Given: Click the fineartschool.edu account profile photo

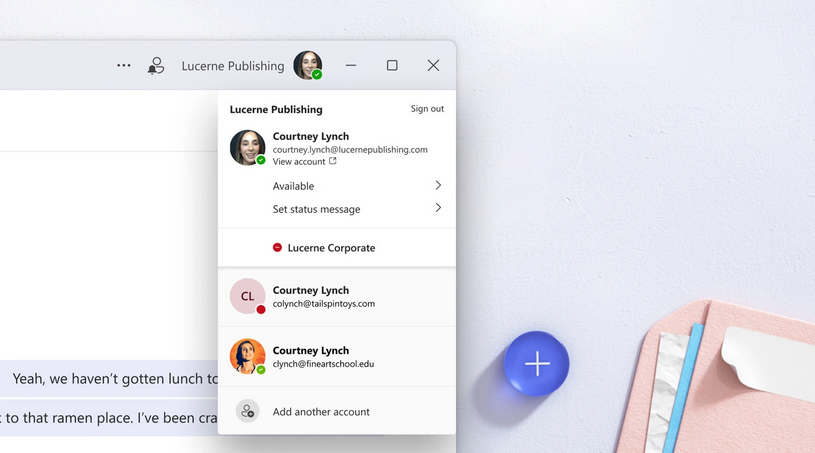Looking at the screenshot, I should coord(247,356).
